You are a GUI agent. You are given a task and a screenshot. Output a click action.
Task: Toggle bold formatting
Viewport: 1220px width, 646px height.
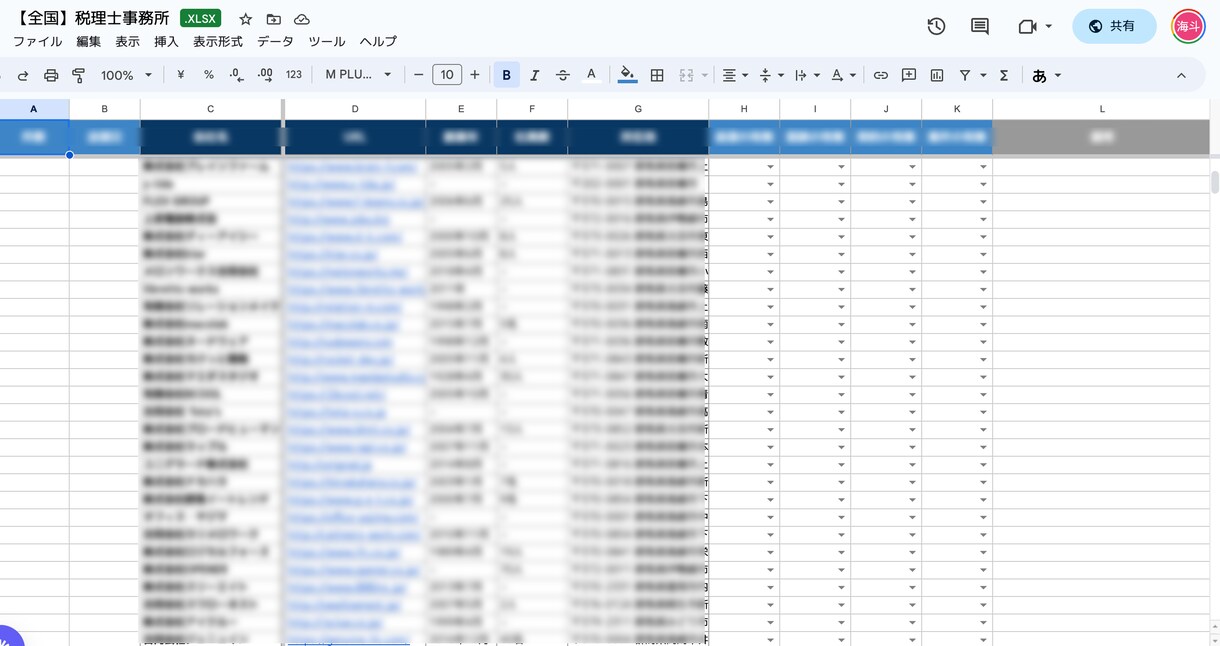click(x=507, y=75)
